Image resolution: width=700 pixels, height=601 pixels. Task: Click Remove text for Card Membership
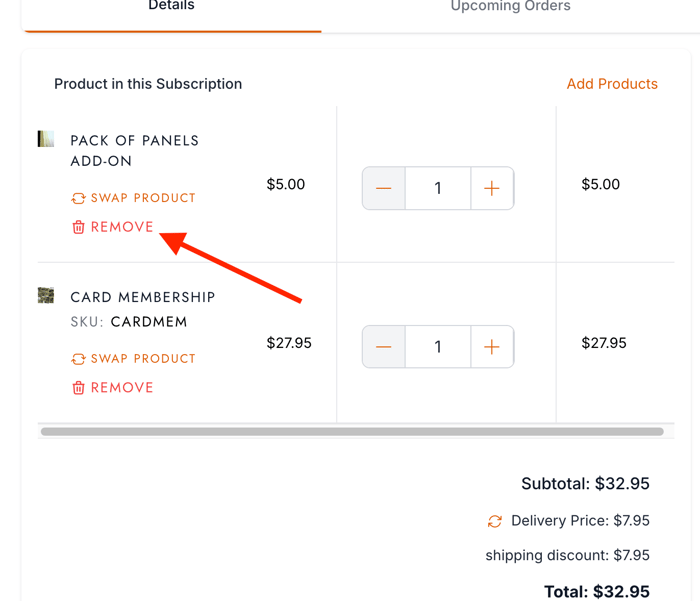click(122, 388)
